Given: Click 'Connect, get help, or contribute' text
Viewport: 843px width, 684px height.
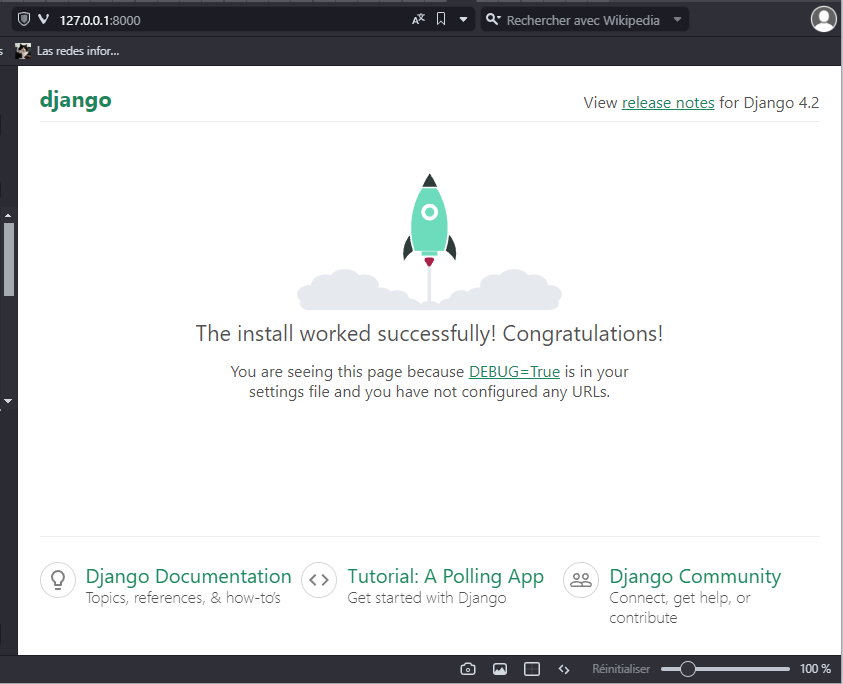Looking at the screenshot, I should tap(680, 608).
